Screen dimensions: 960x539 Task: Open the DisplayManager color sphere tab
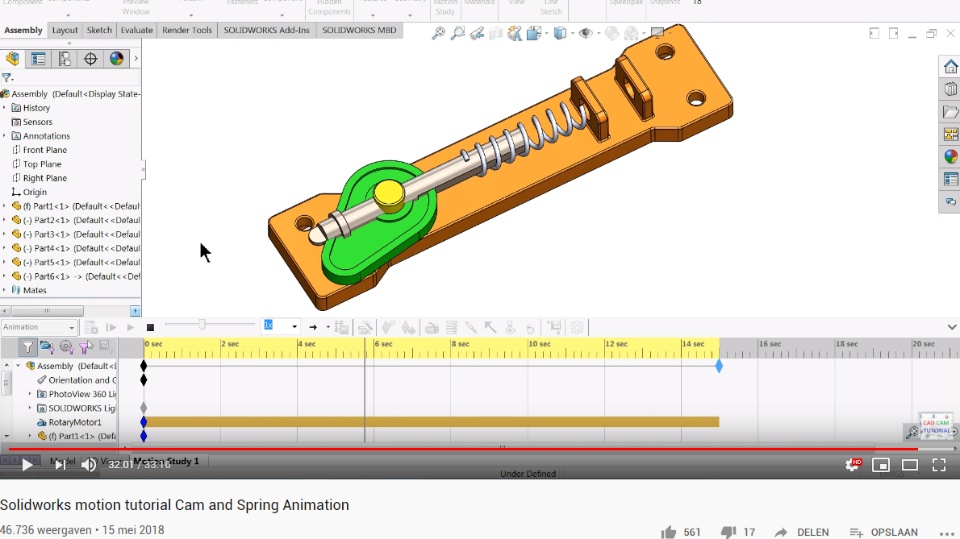116,58
